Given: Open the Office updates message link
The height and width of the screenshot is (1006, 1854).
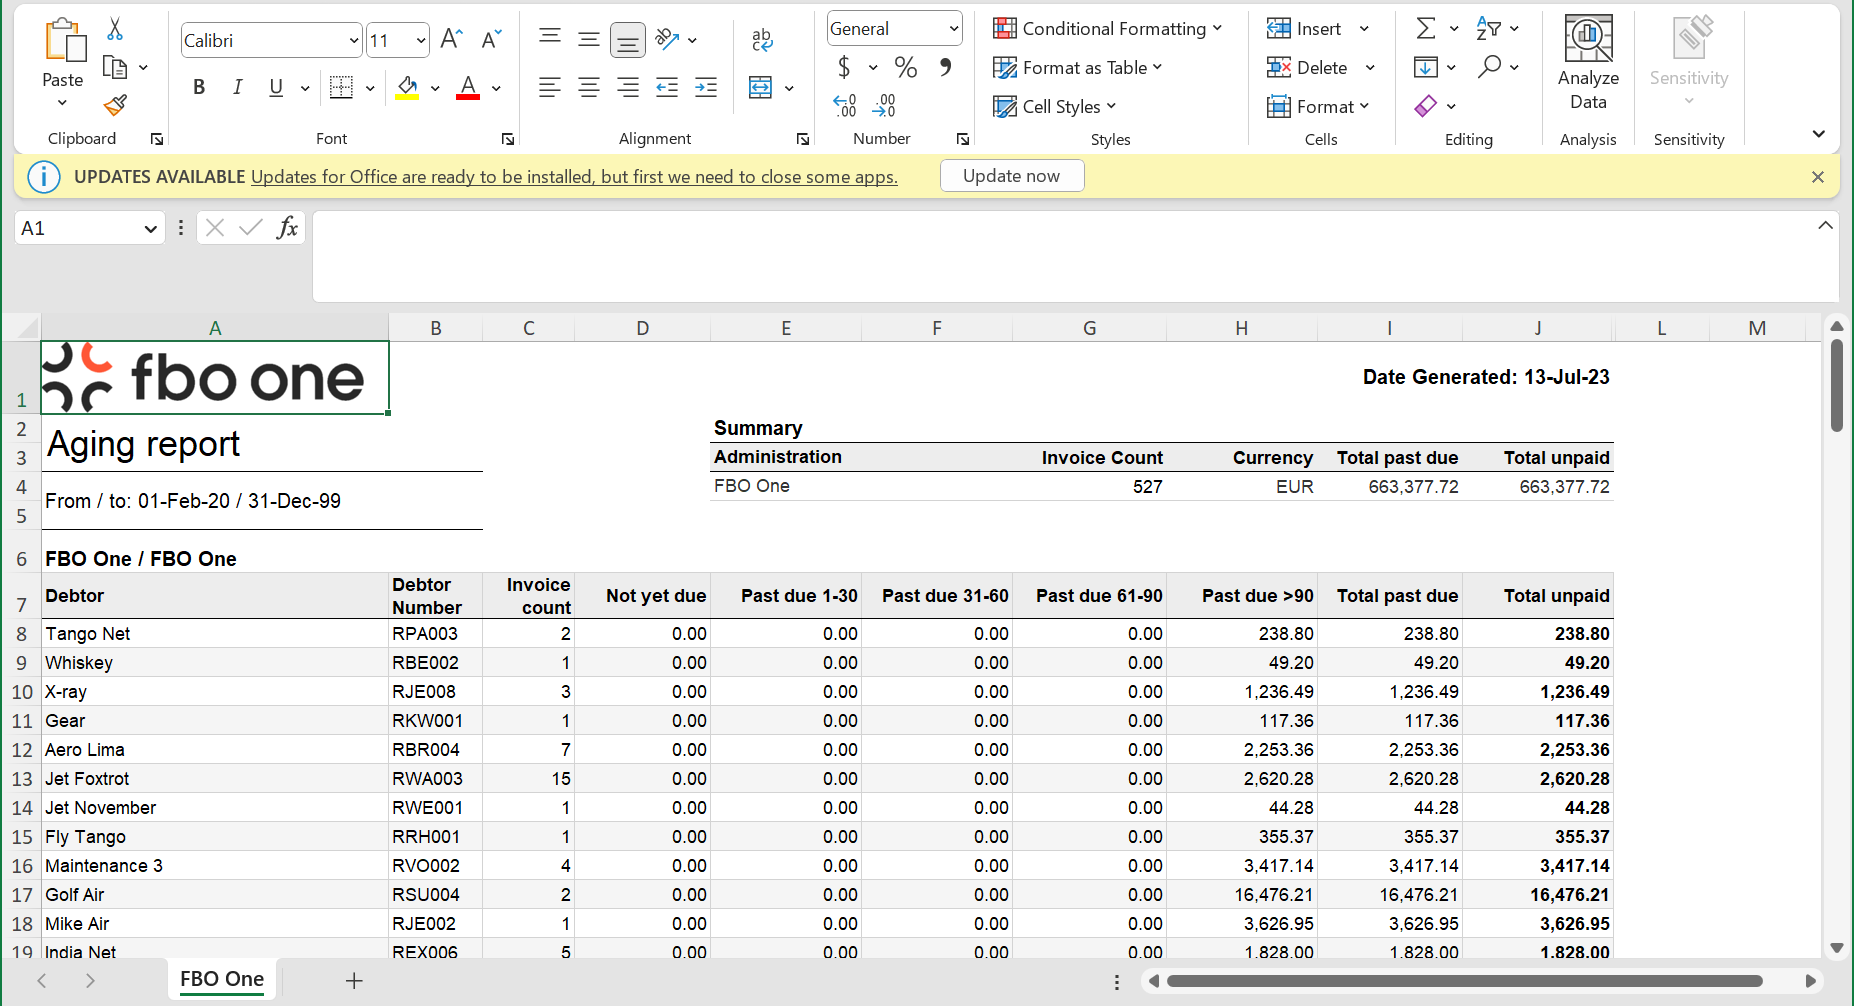Looking at the screenshot, I should point(574,177).
